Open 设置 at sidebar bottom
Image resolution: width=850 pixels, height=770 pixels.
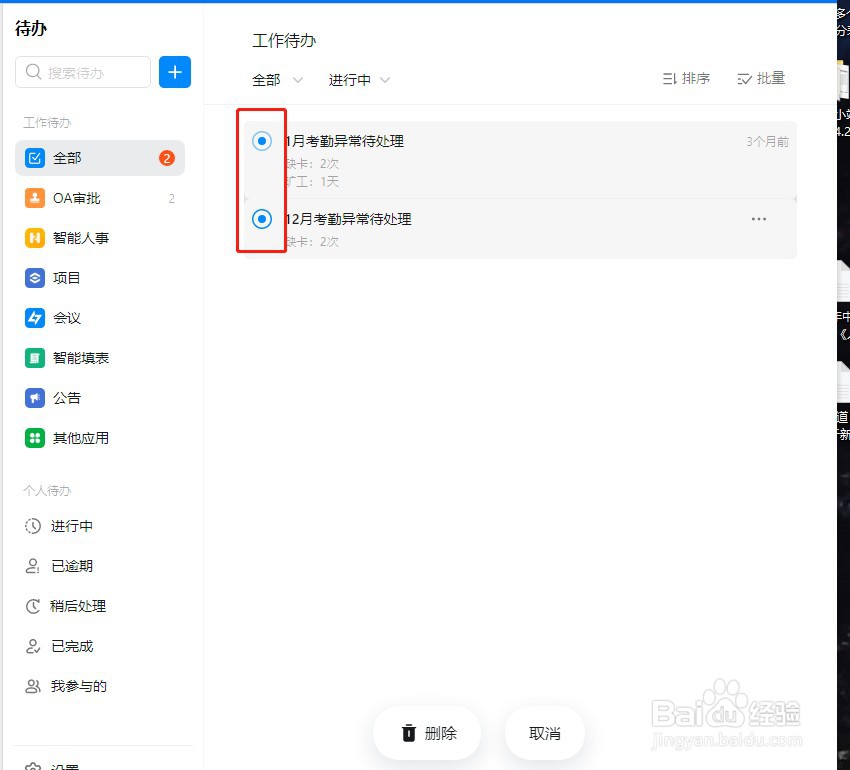pos(51,766)
